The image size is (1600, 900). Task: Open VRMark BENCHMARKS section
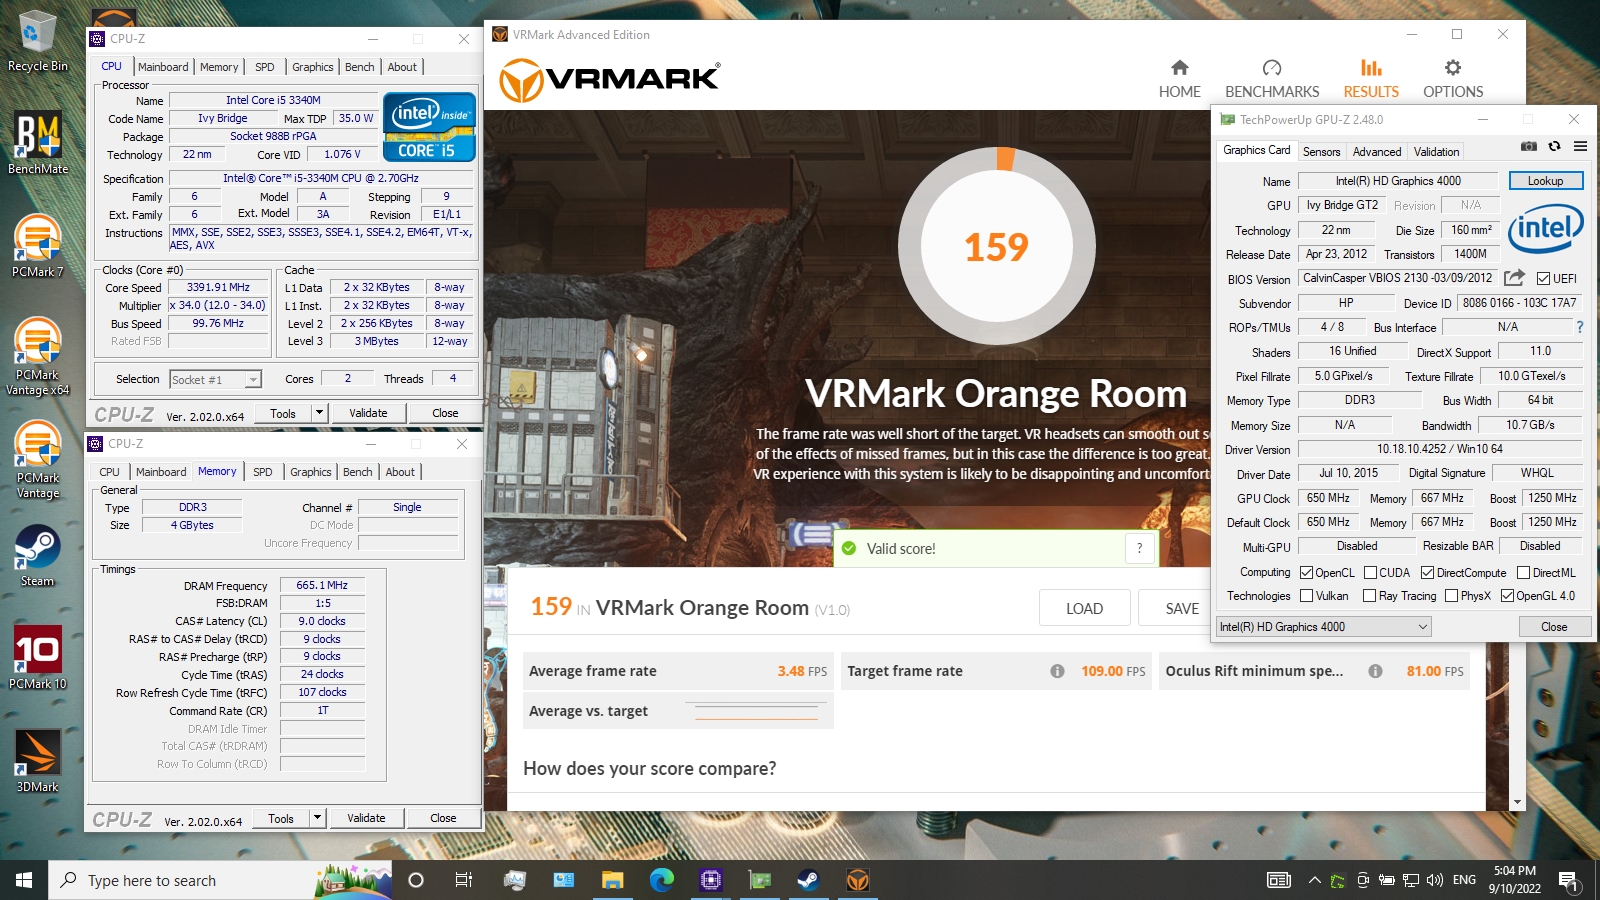(x=1272, y=79)
